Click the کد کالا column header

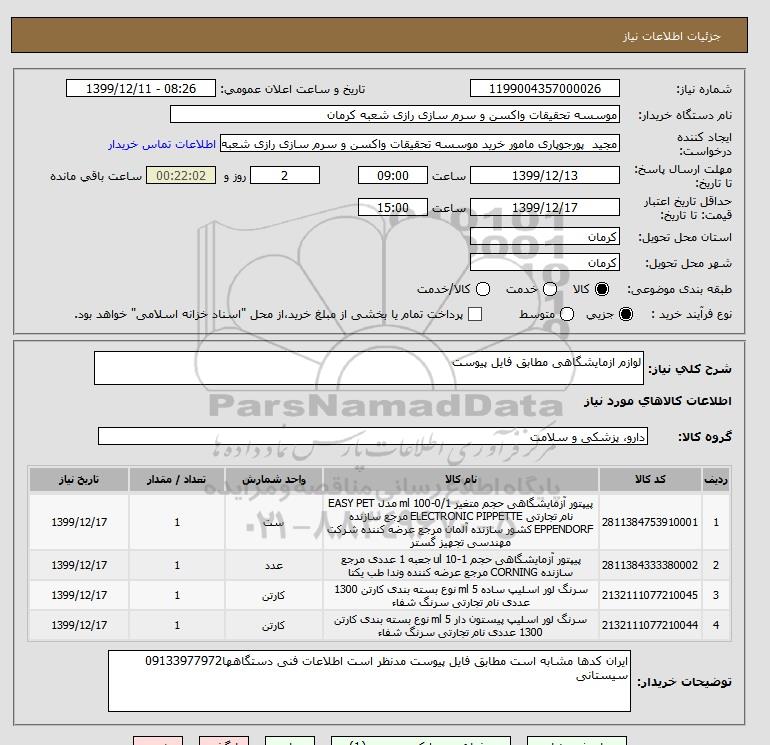pyautogui.click(x=650, y=479)
